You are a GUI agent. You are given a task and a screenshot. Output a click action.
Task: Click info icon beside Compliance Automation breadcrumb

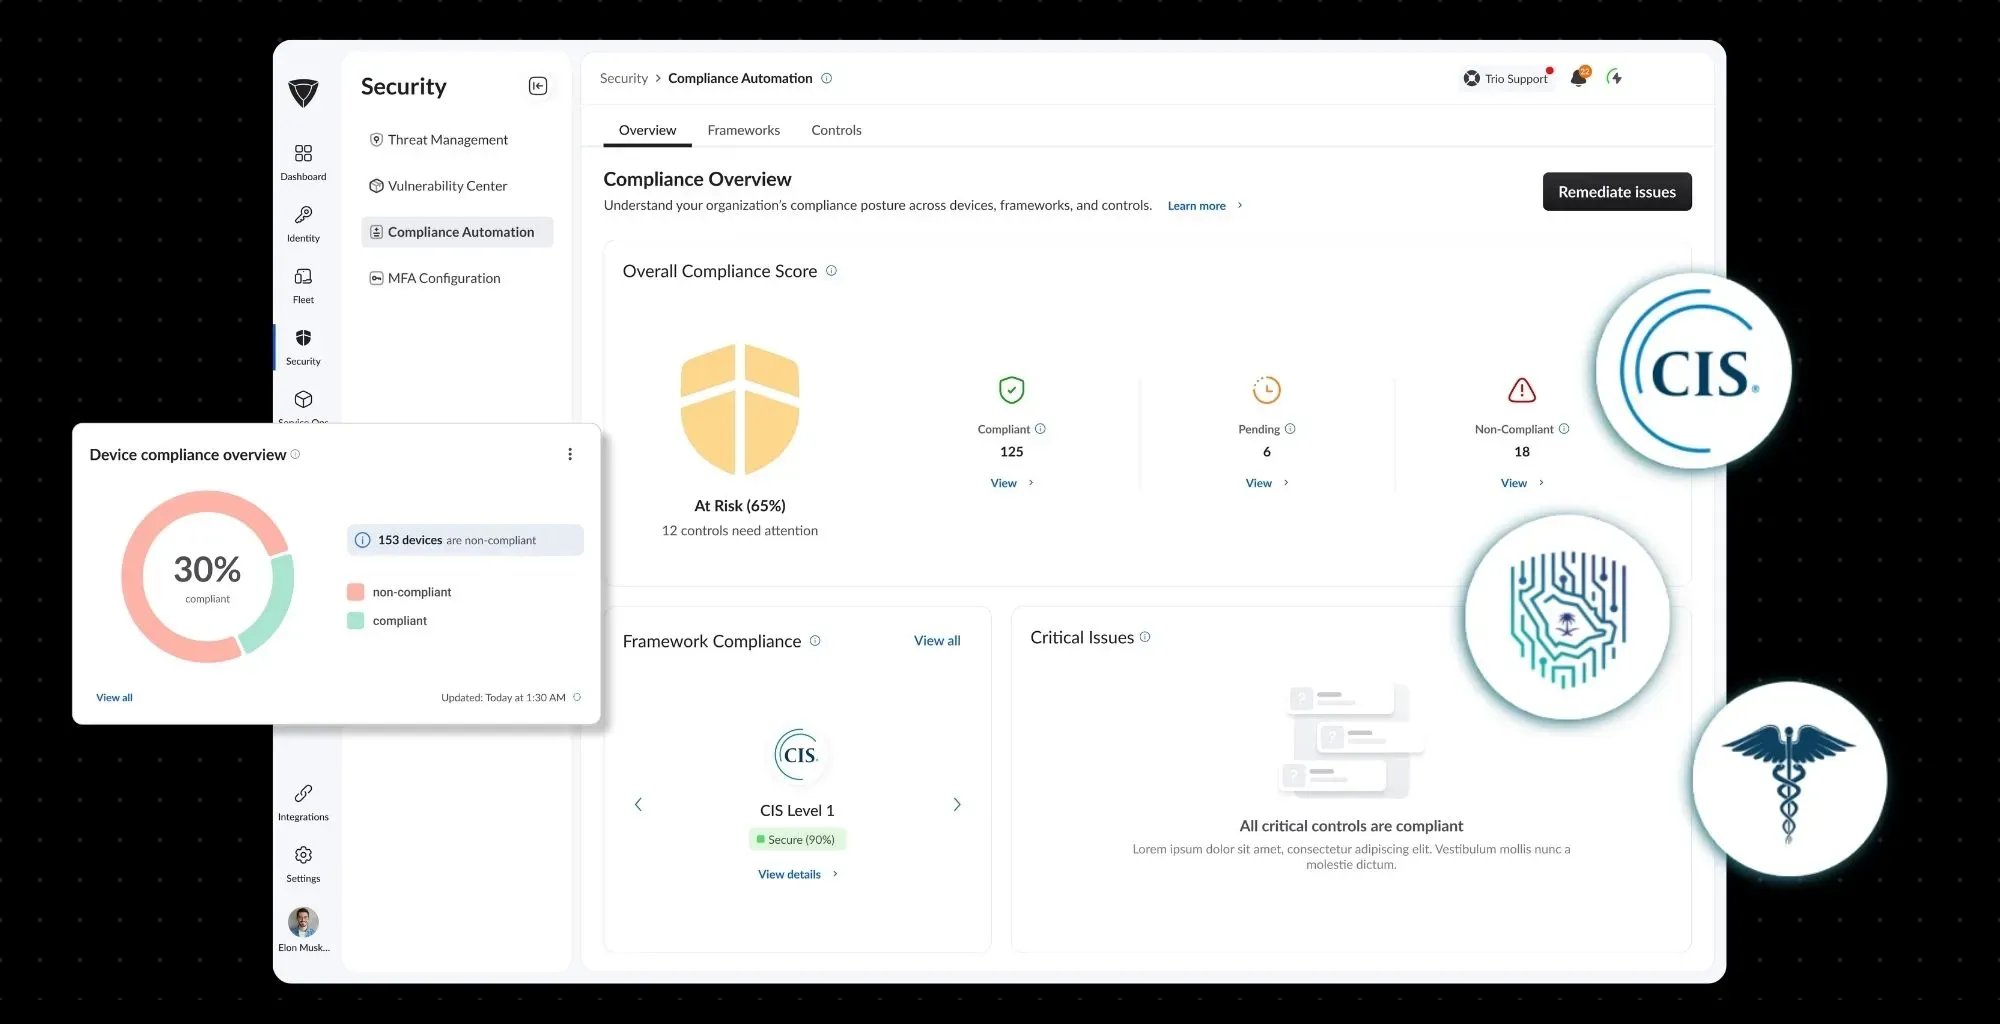pos(827,78)
